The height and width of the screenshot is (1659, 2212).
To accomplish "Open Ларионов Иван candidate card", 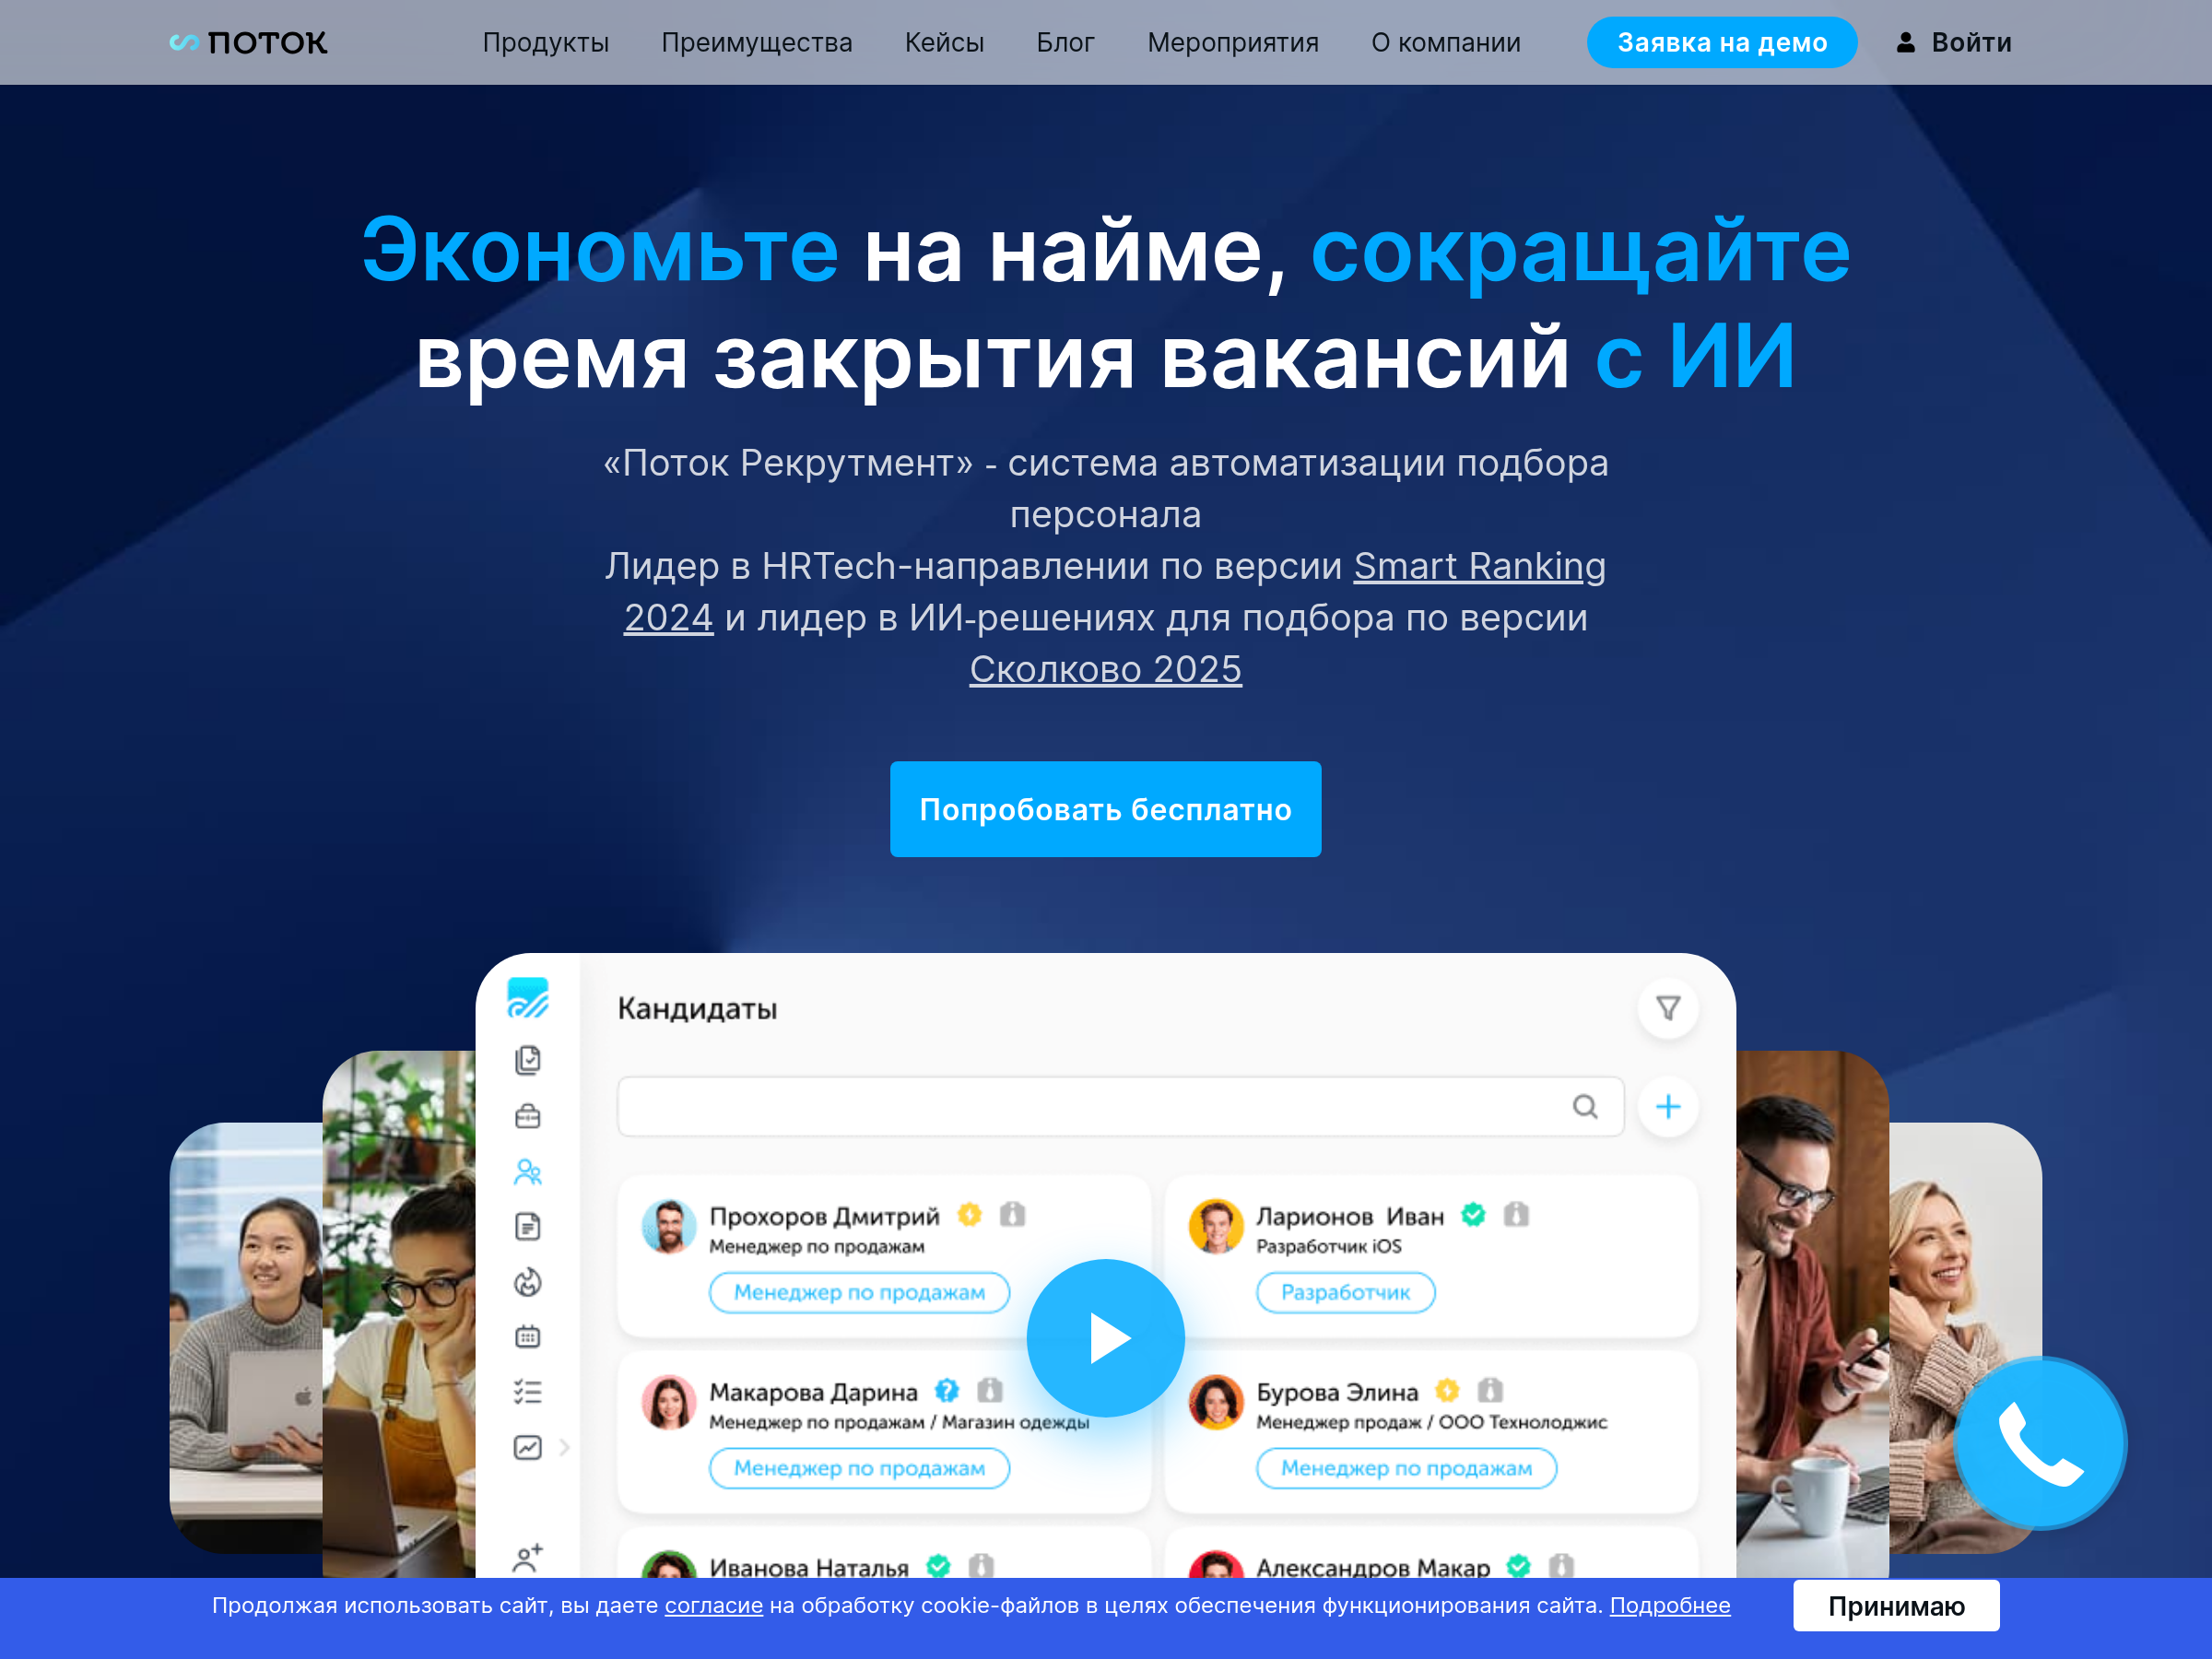I will 1431,1257.
